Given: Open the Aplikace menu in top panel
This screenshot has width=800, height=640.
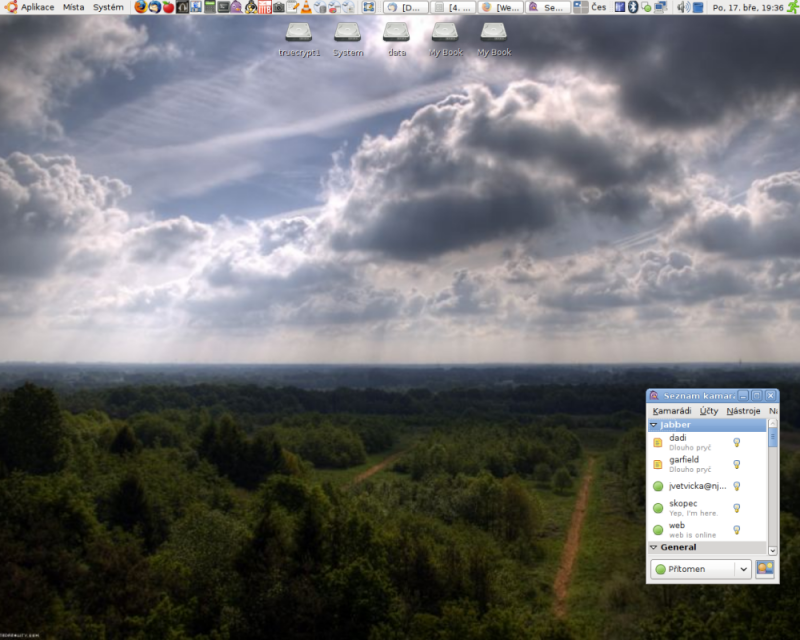Looking at the screenshot, I should pyautogui.click(x=30, y=7).
